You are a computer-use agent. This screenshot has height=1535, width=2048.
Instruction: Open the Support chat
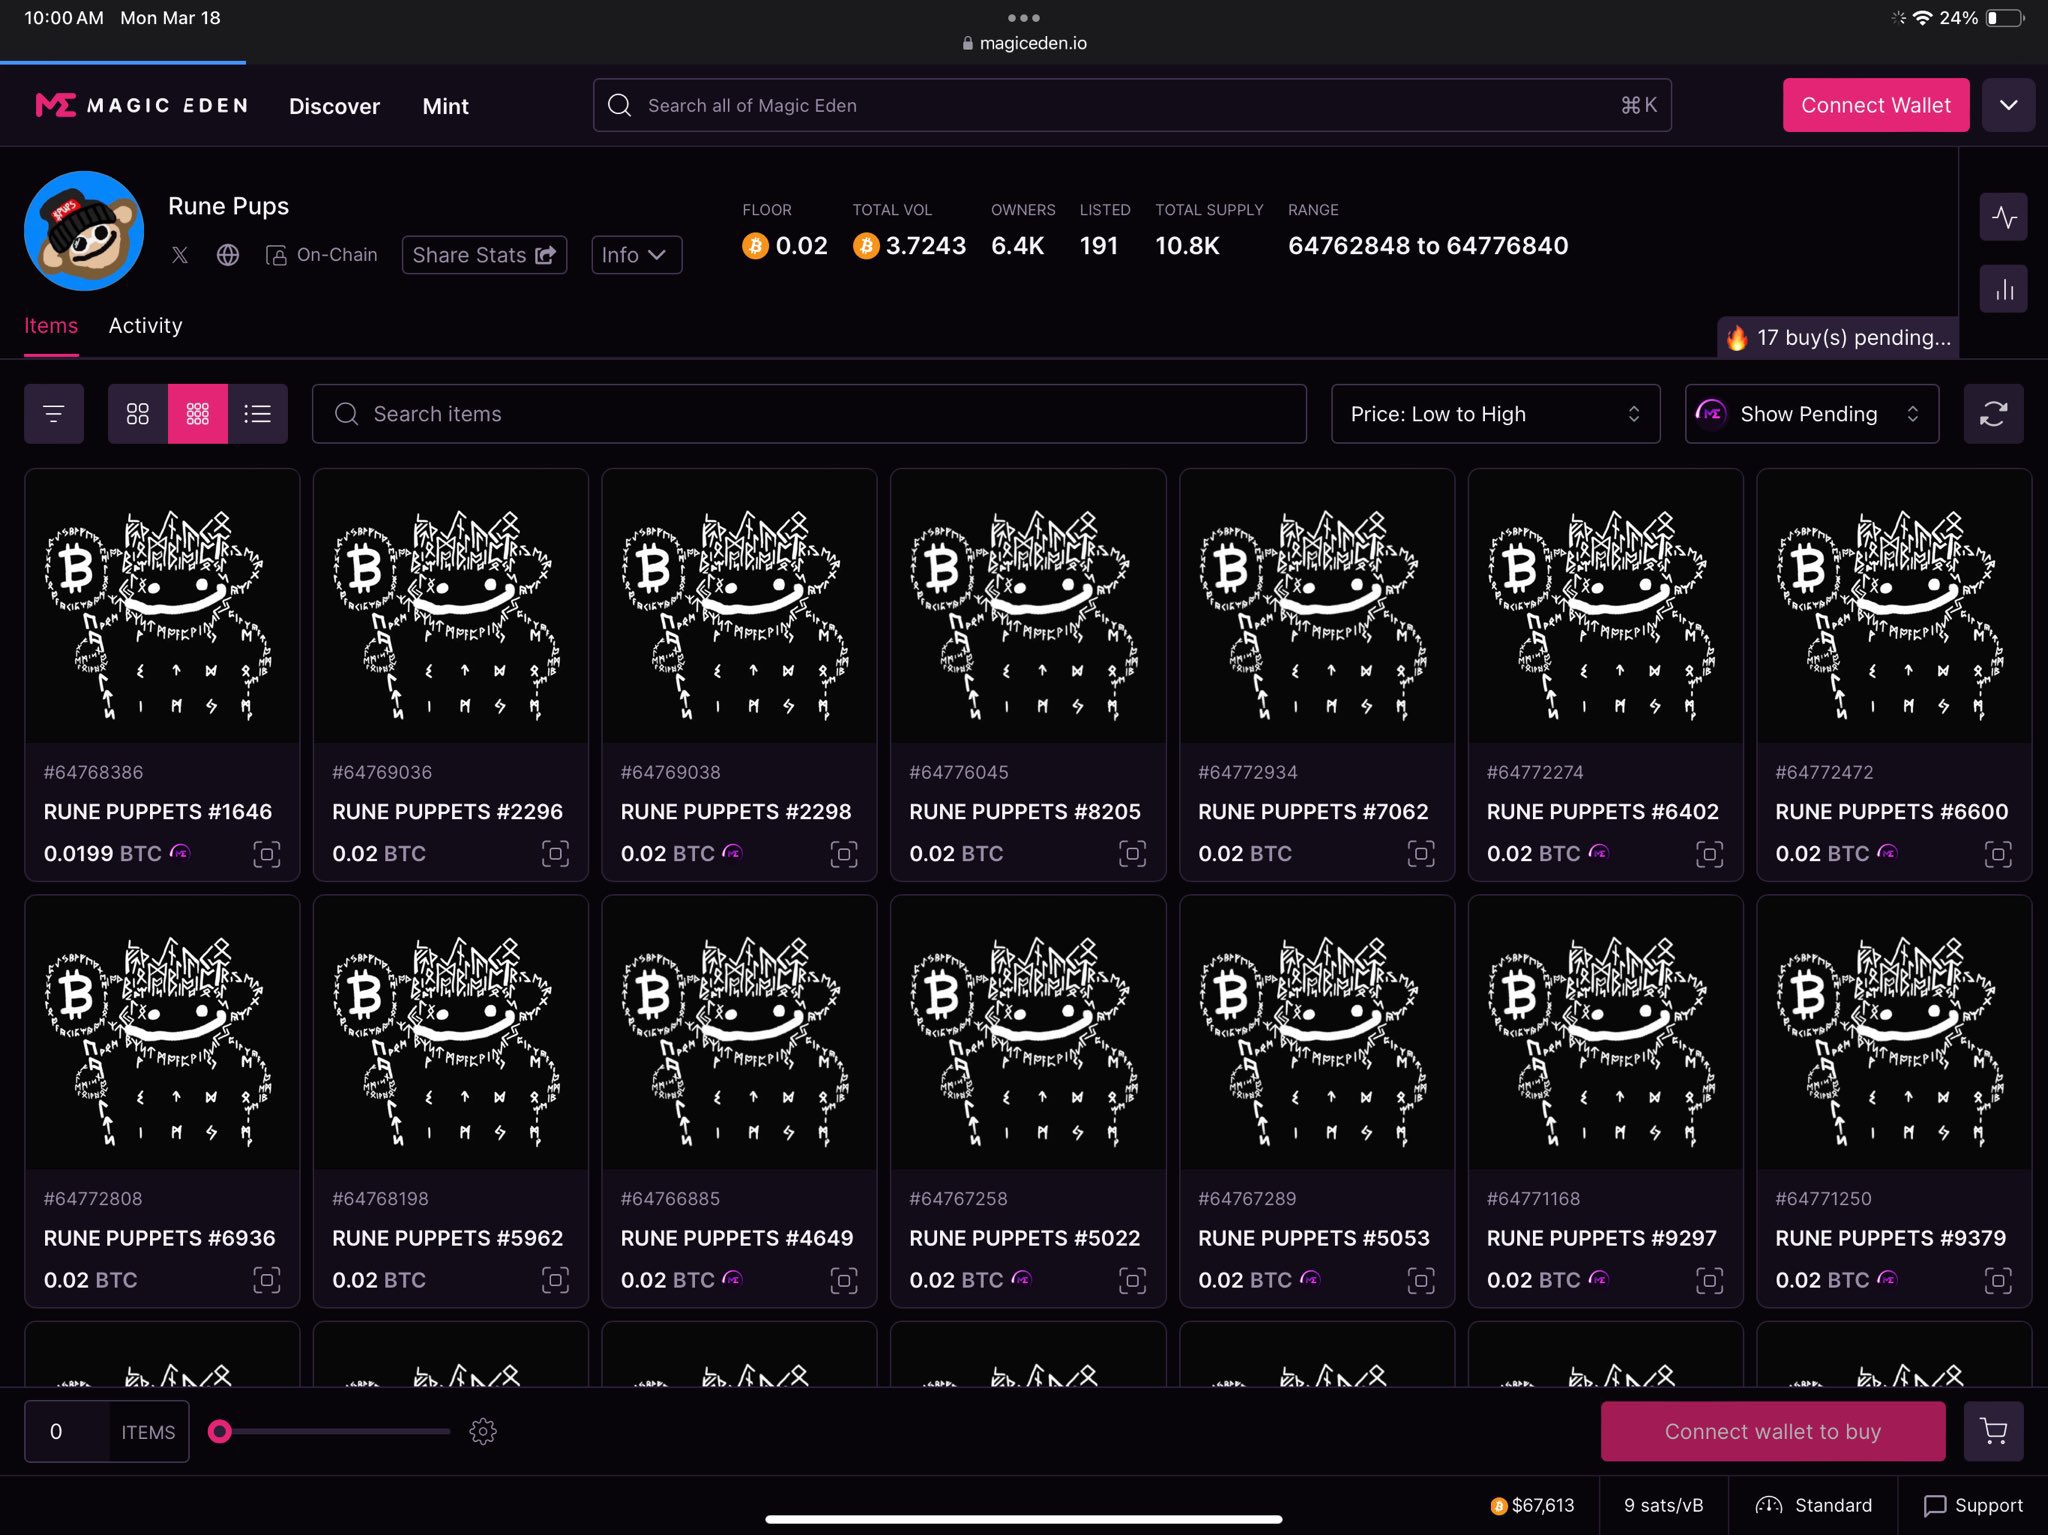point(1973,1505)
